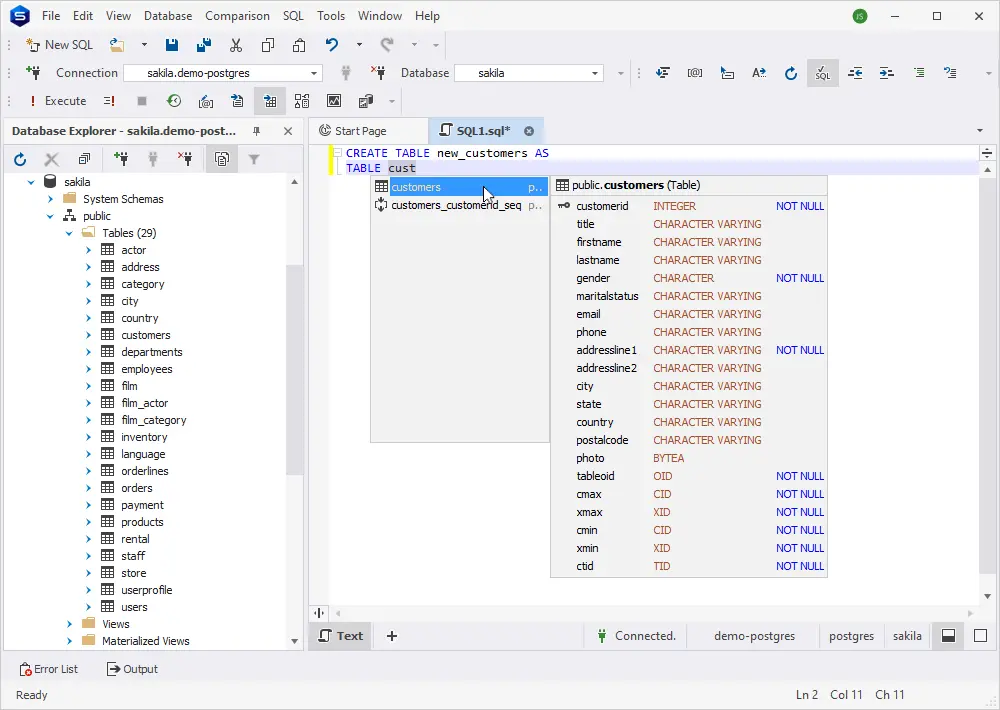Expand the System Schemas folder
1000x710 pixels.
click(50, 199)
